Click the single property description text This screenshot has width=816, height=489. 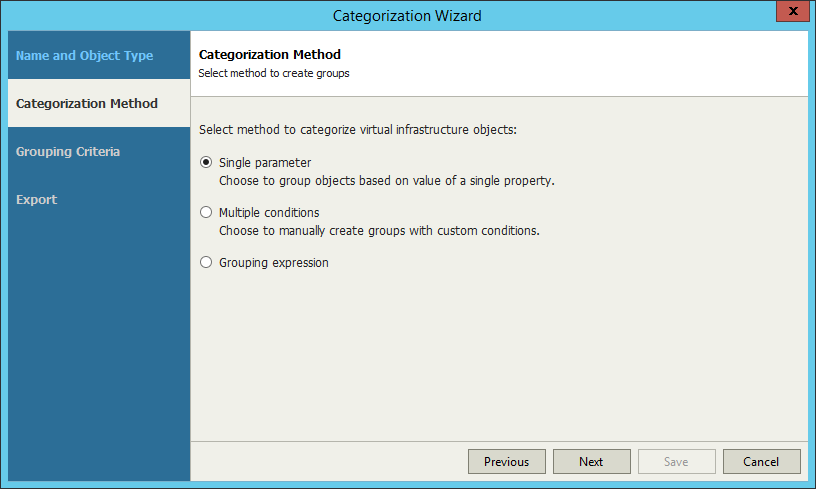(387, 181)
